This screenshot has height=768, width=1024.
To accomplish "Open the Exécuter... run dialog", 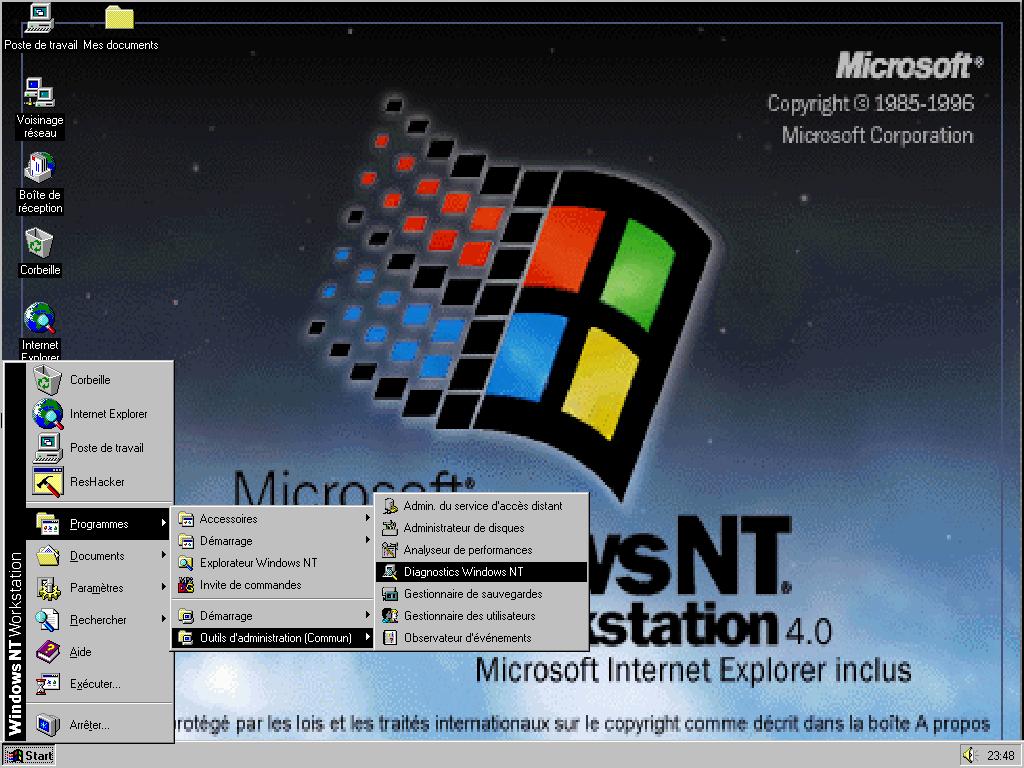I will pyautogui.click(x=94, y=684).
